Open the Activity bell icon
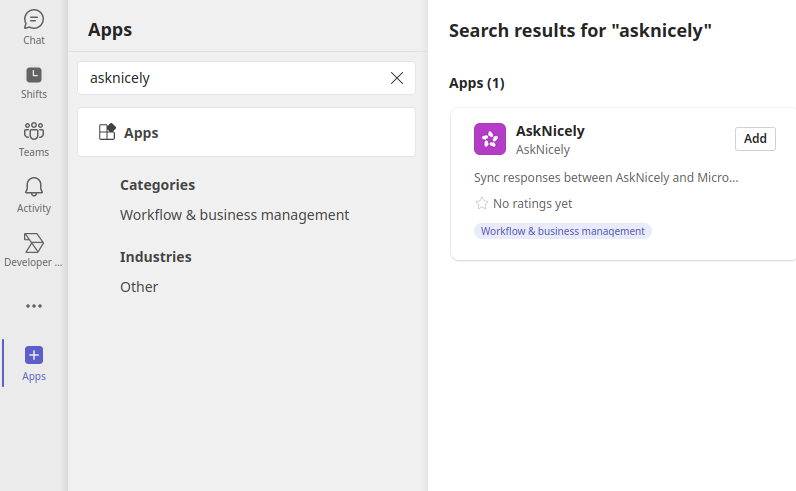This screenshot has width=796, height=491. 34,187
